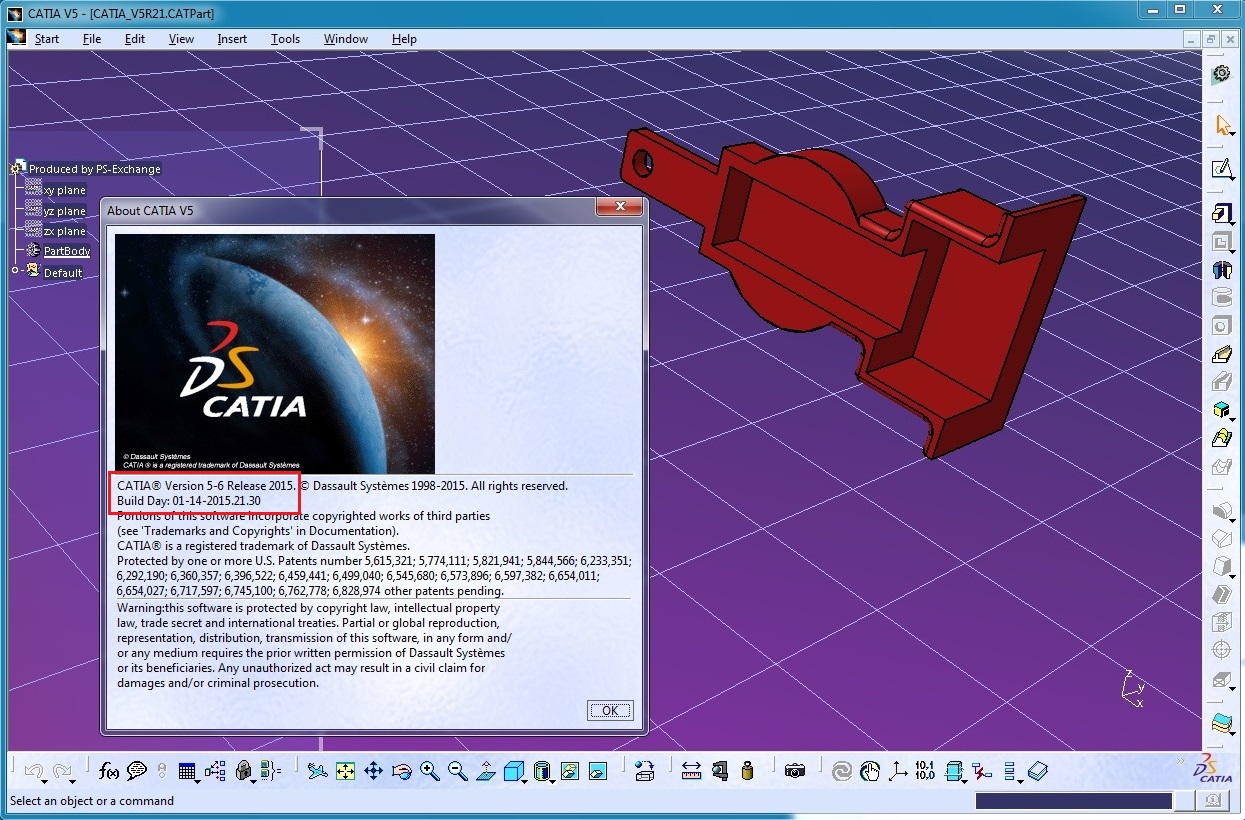Screen dimensions: 1245x820
Task: Open the Measure Between ruler tool
Action: [691, 771]
